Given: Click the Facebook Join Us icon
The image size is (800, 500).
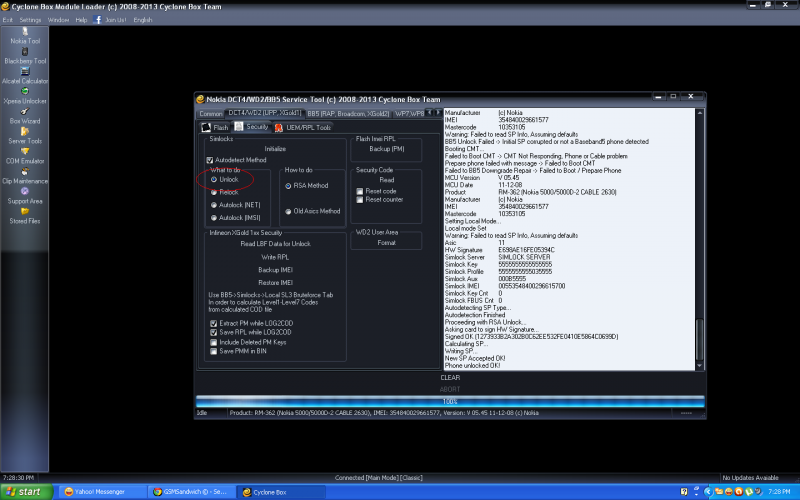Looking at the screenshot, I should click(98, 19).
